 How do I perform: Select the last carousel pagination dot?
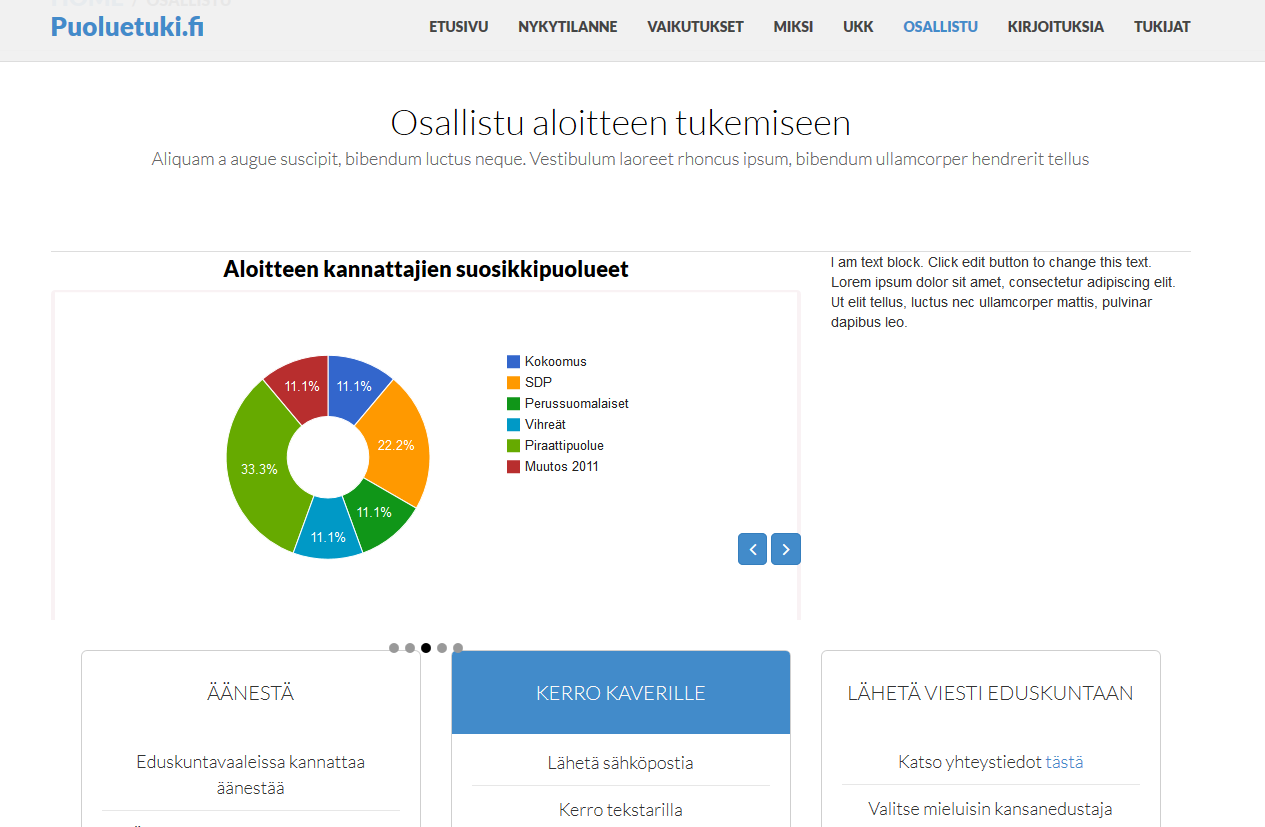[x=458, y=648]
